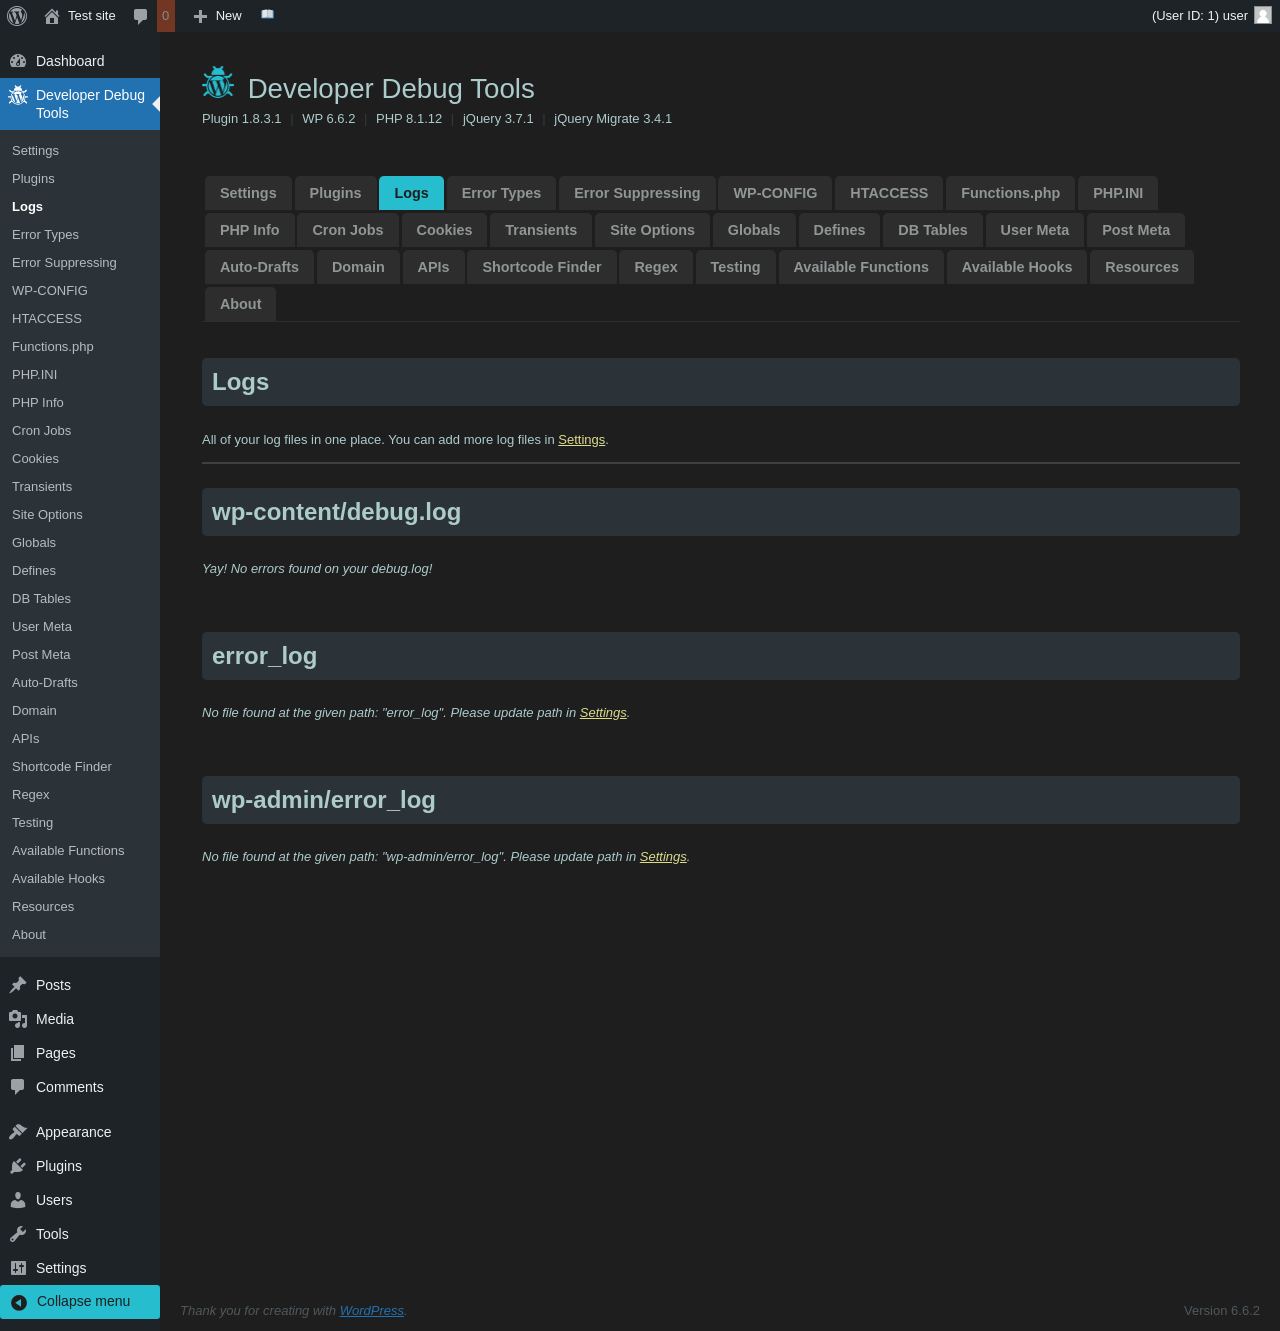Follow Settings link under error_log section

603,713
